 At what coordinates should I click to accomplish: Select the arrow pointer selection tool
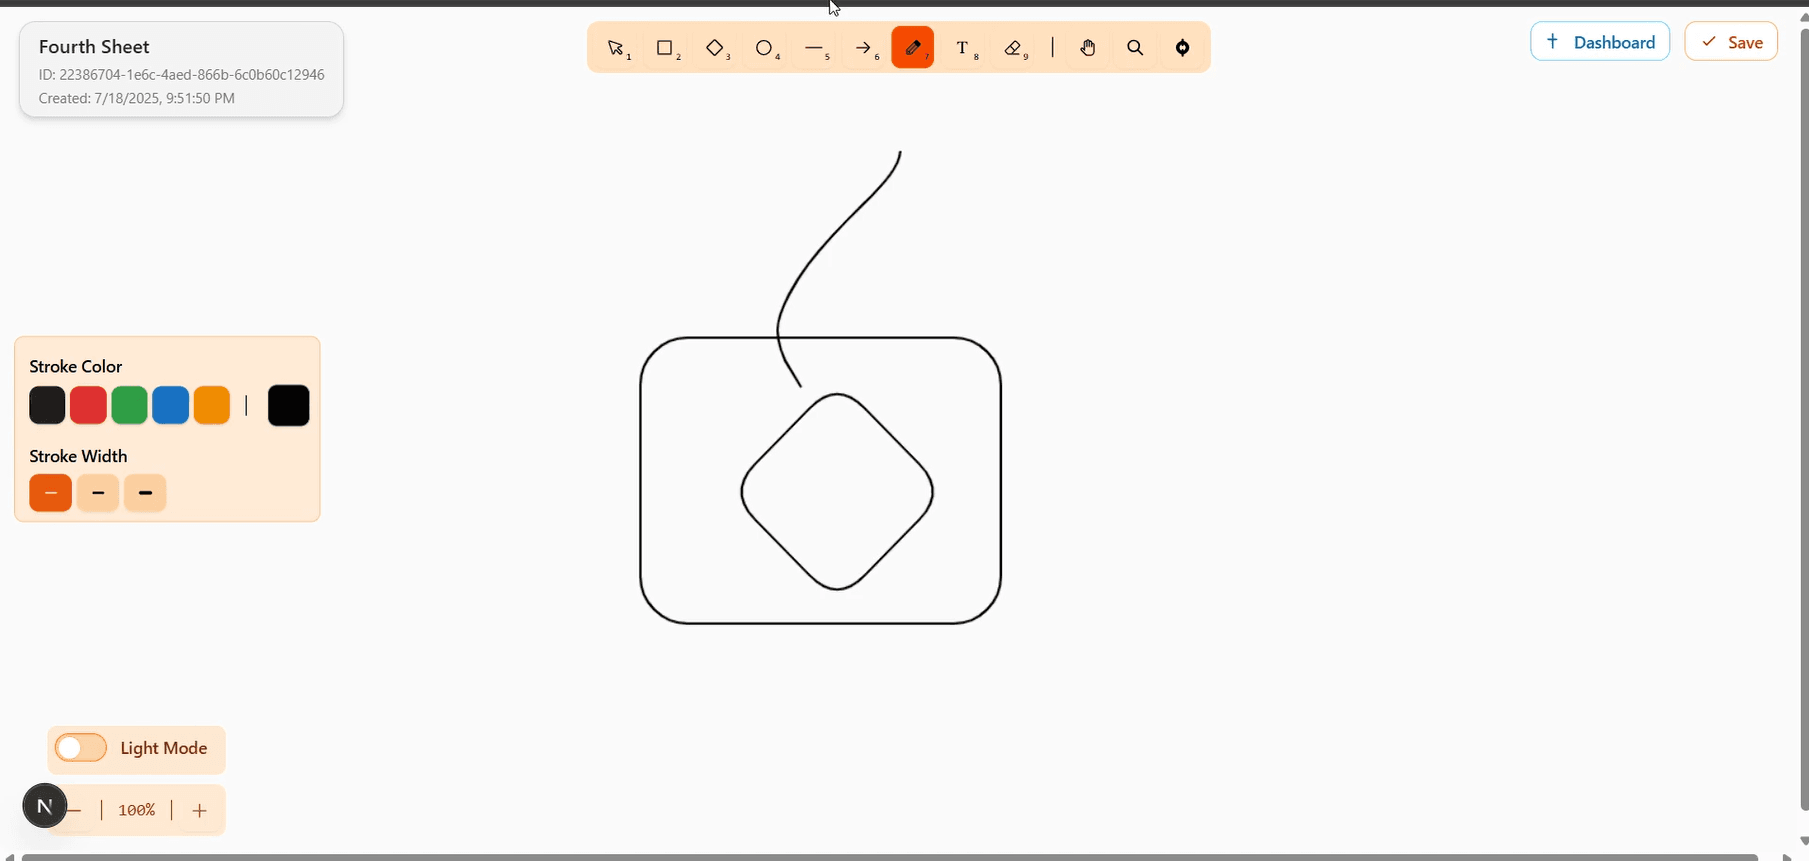click(618, 48)
